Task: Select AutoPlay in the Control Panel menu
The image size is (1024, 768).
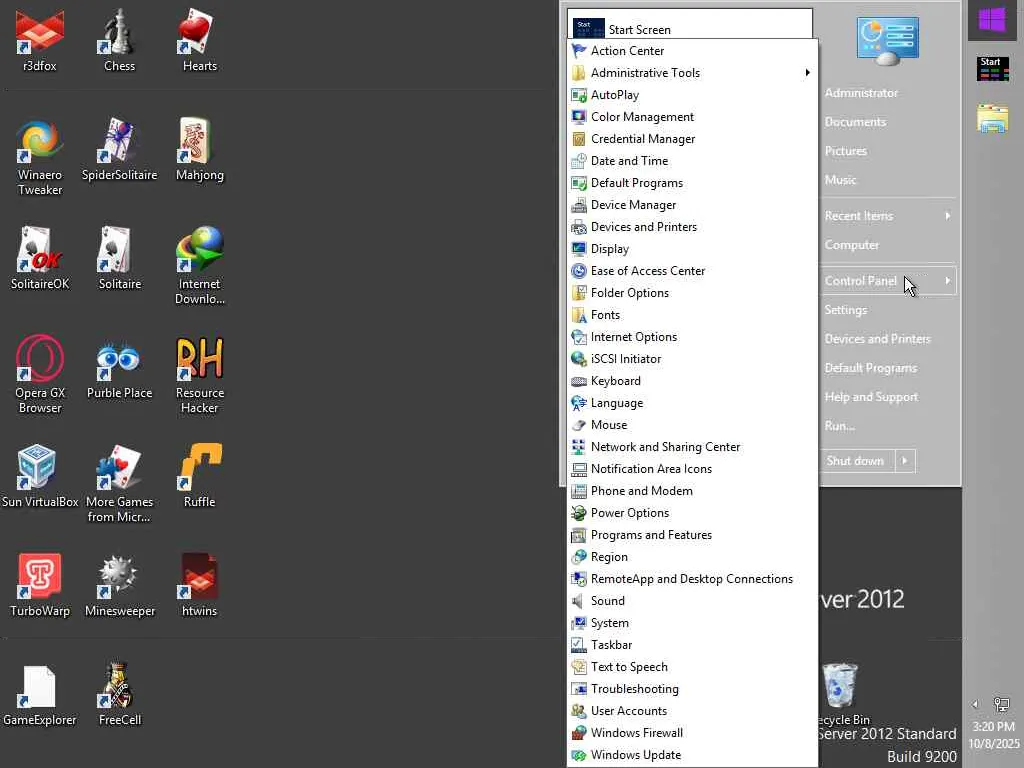Action: pyautogui.click(x=692, y=95)
